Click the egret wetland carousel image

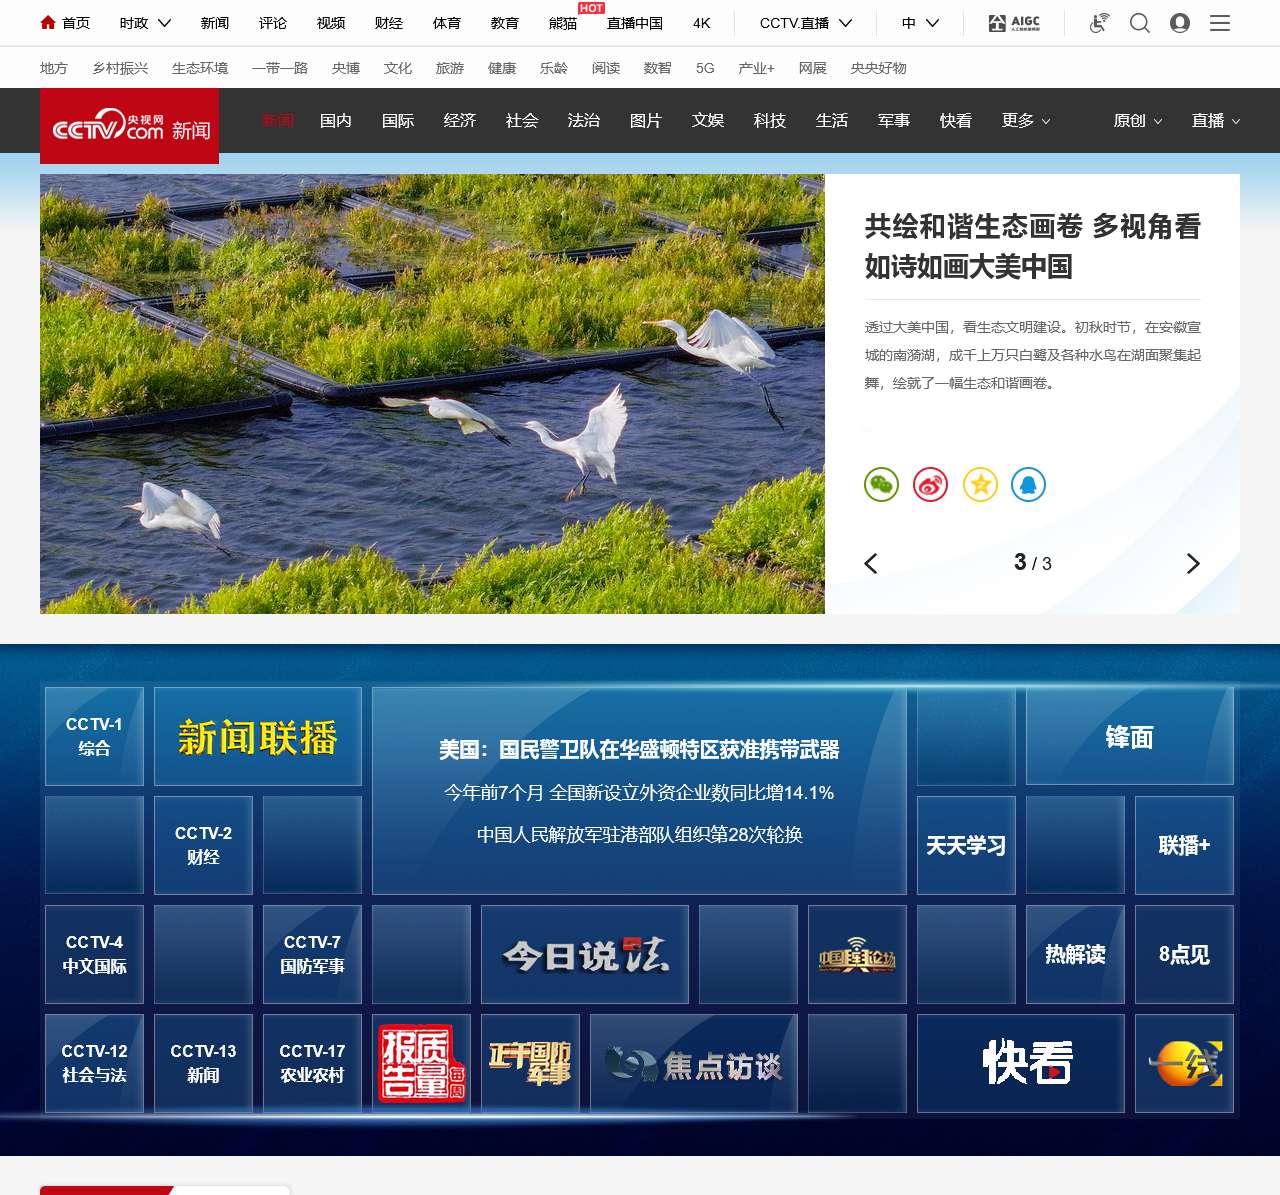click(x=432, y=394)
